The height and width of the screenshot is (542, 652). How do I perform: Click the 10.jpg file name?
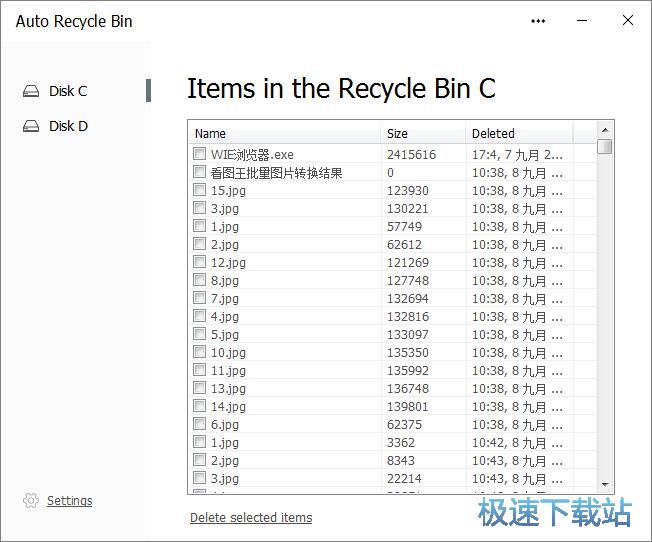point(228,353)
